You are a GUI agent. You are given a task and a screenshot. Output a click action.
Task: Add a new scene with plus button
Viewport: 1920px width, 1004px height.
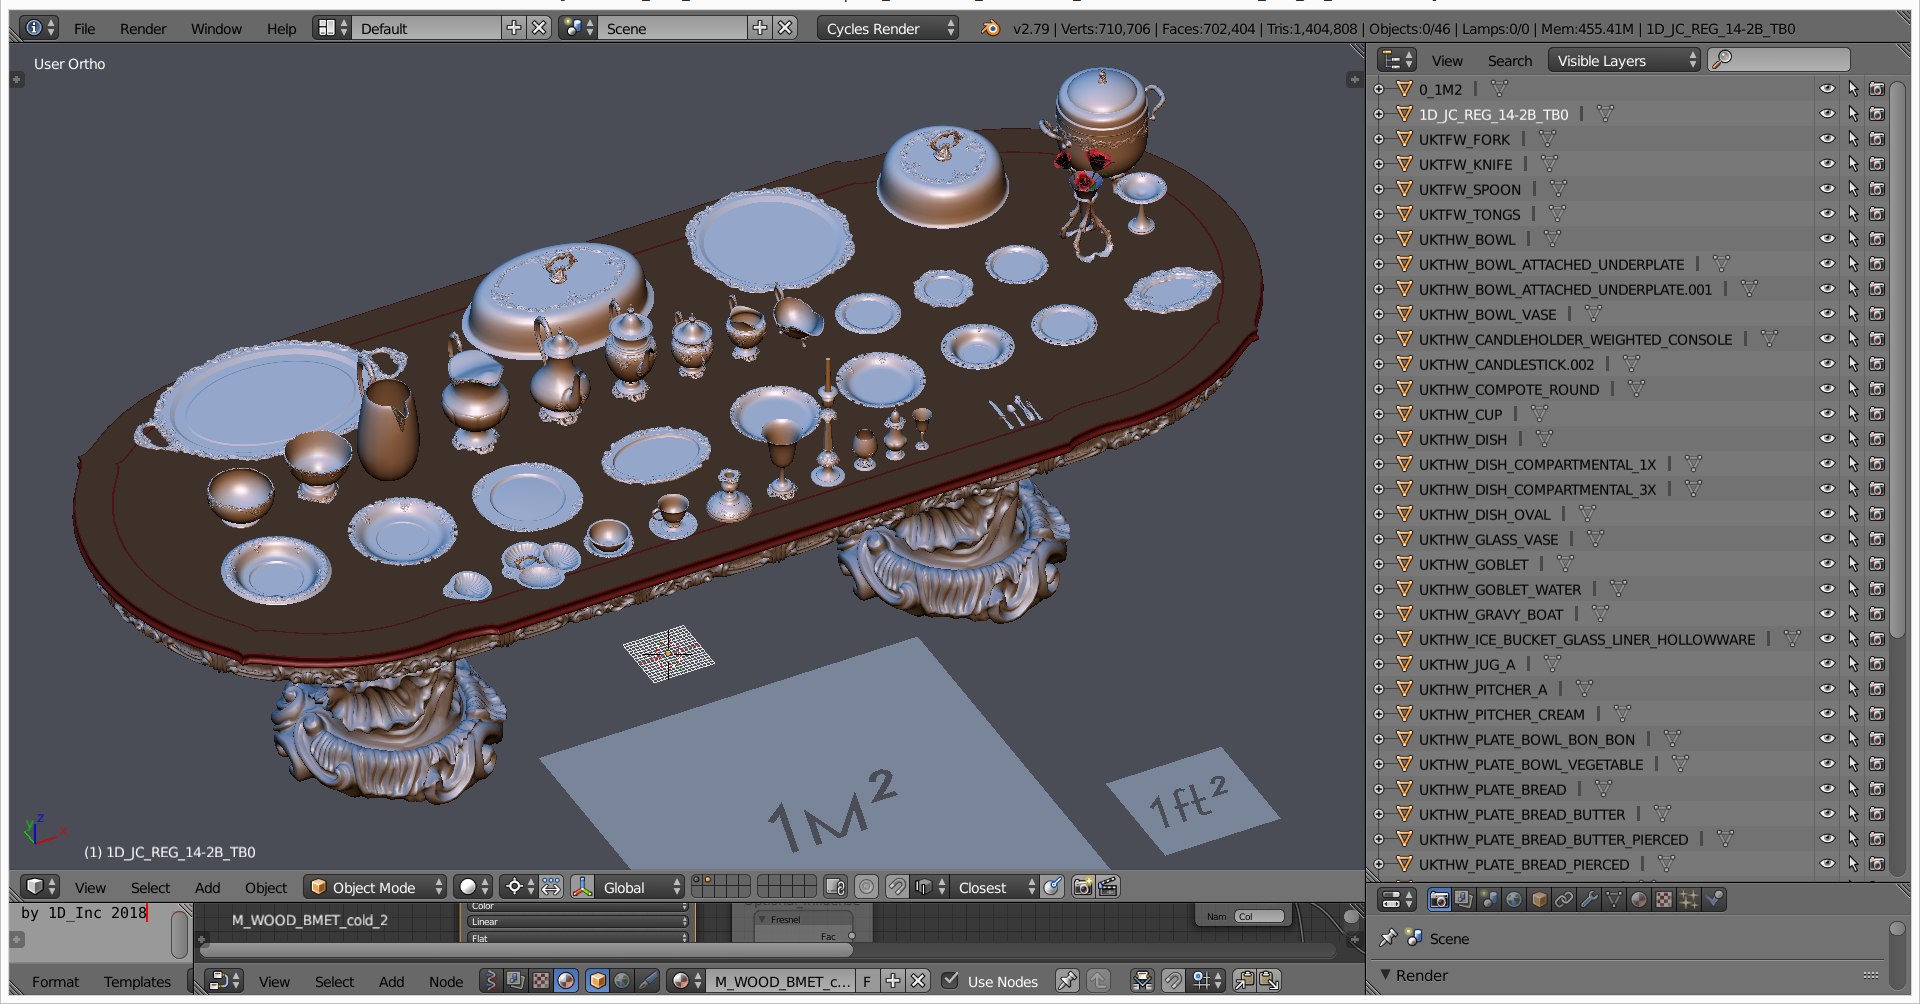760,28
